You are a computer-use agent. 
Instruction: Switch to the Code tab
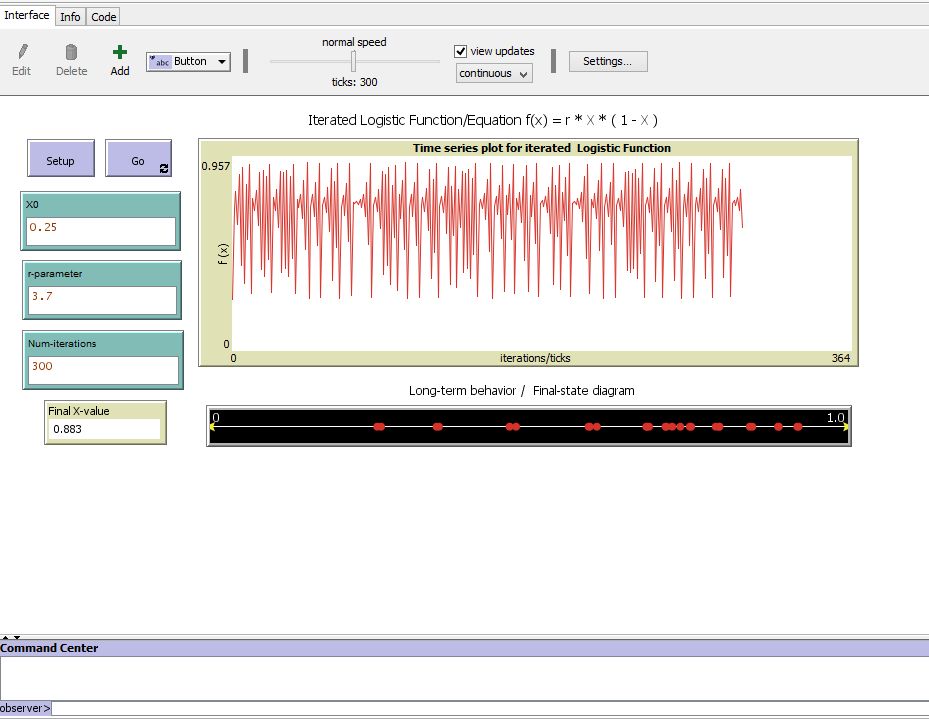(x=103, y=16)
